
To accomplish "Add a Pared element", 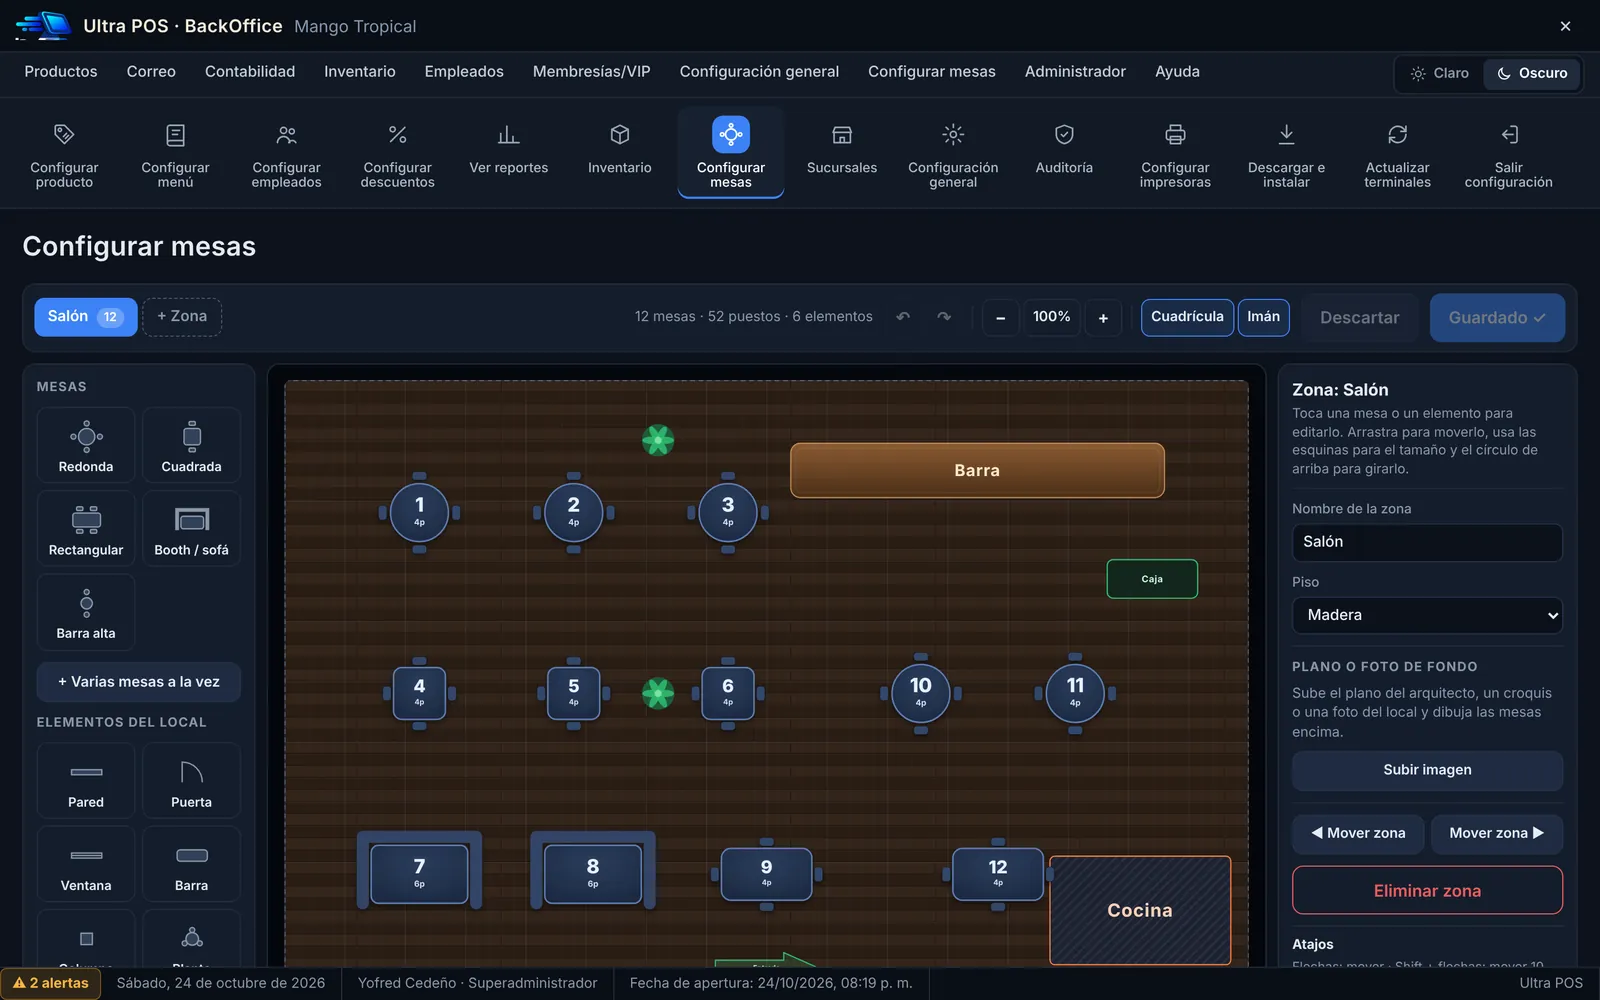I will click(86, 780).
